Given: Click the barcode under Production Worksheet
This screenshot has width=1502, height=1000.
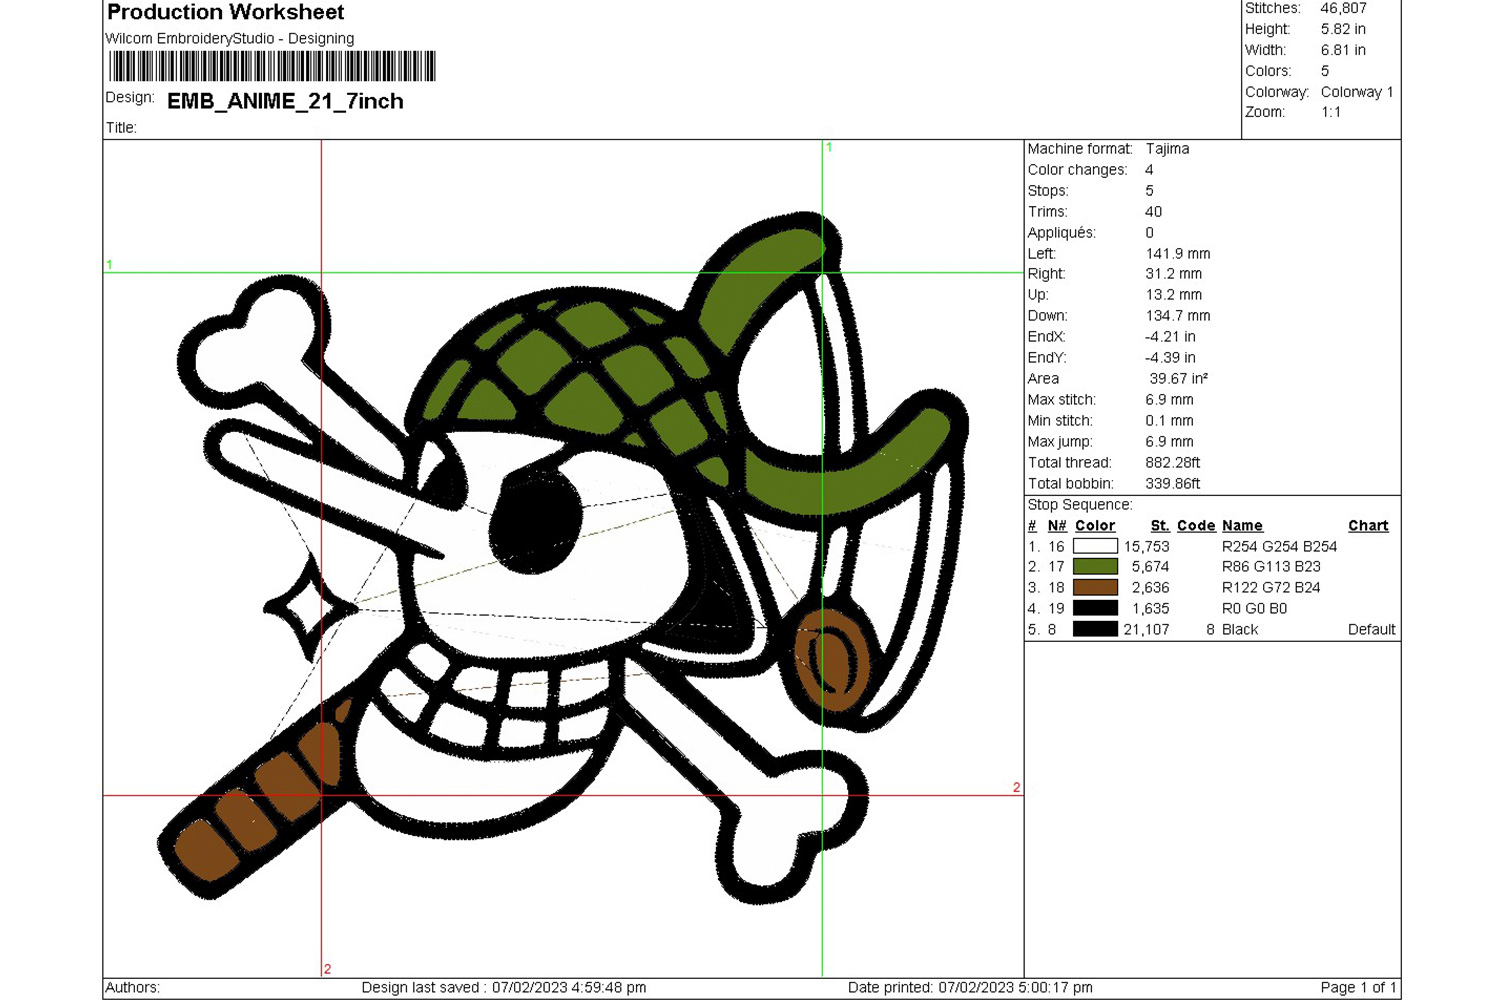Looking at the screenshot, I should [272, 66].
